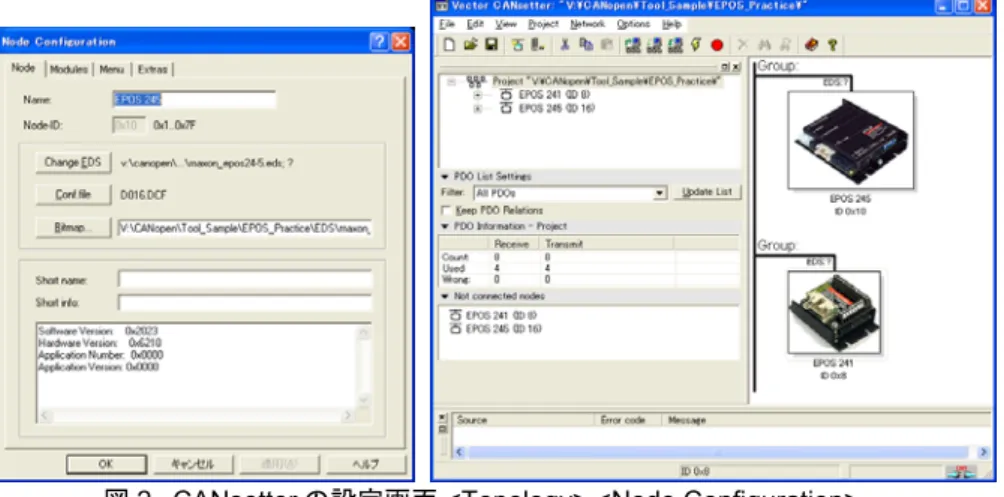
Task: Click the float button of the project tree pane
Action: (725, 67)
